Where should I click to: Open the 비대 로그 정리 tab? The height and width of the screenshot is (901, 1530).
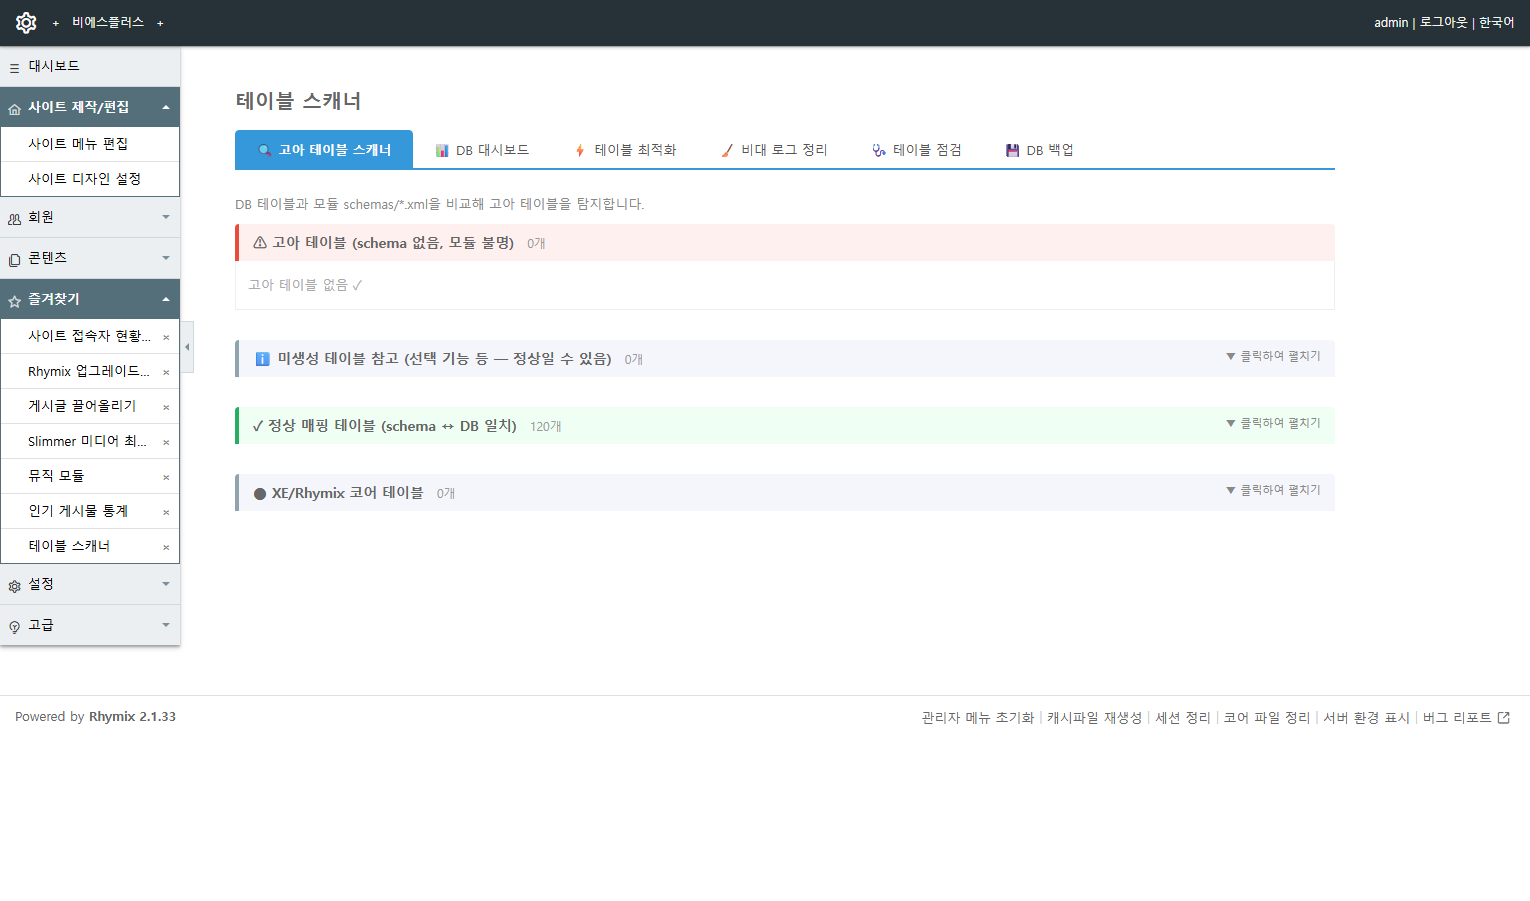[x=774, y=150]
